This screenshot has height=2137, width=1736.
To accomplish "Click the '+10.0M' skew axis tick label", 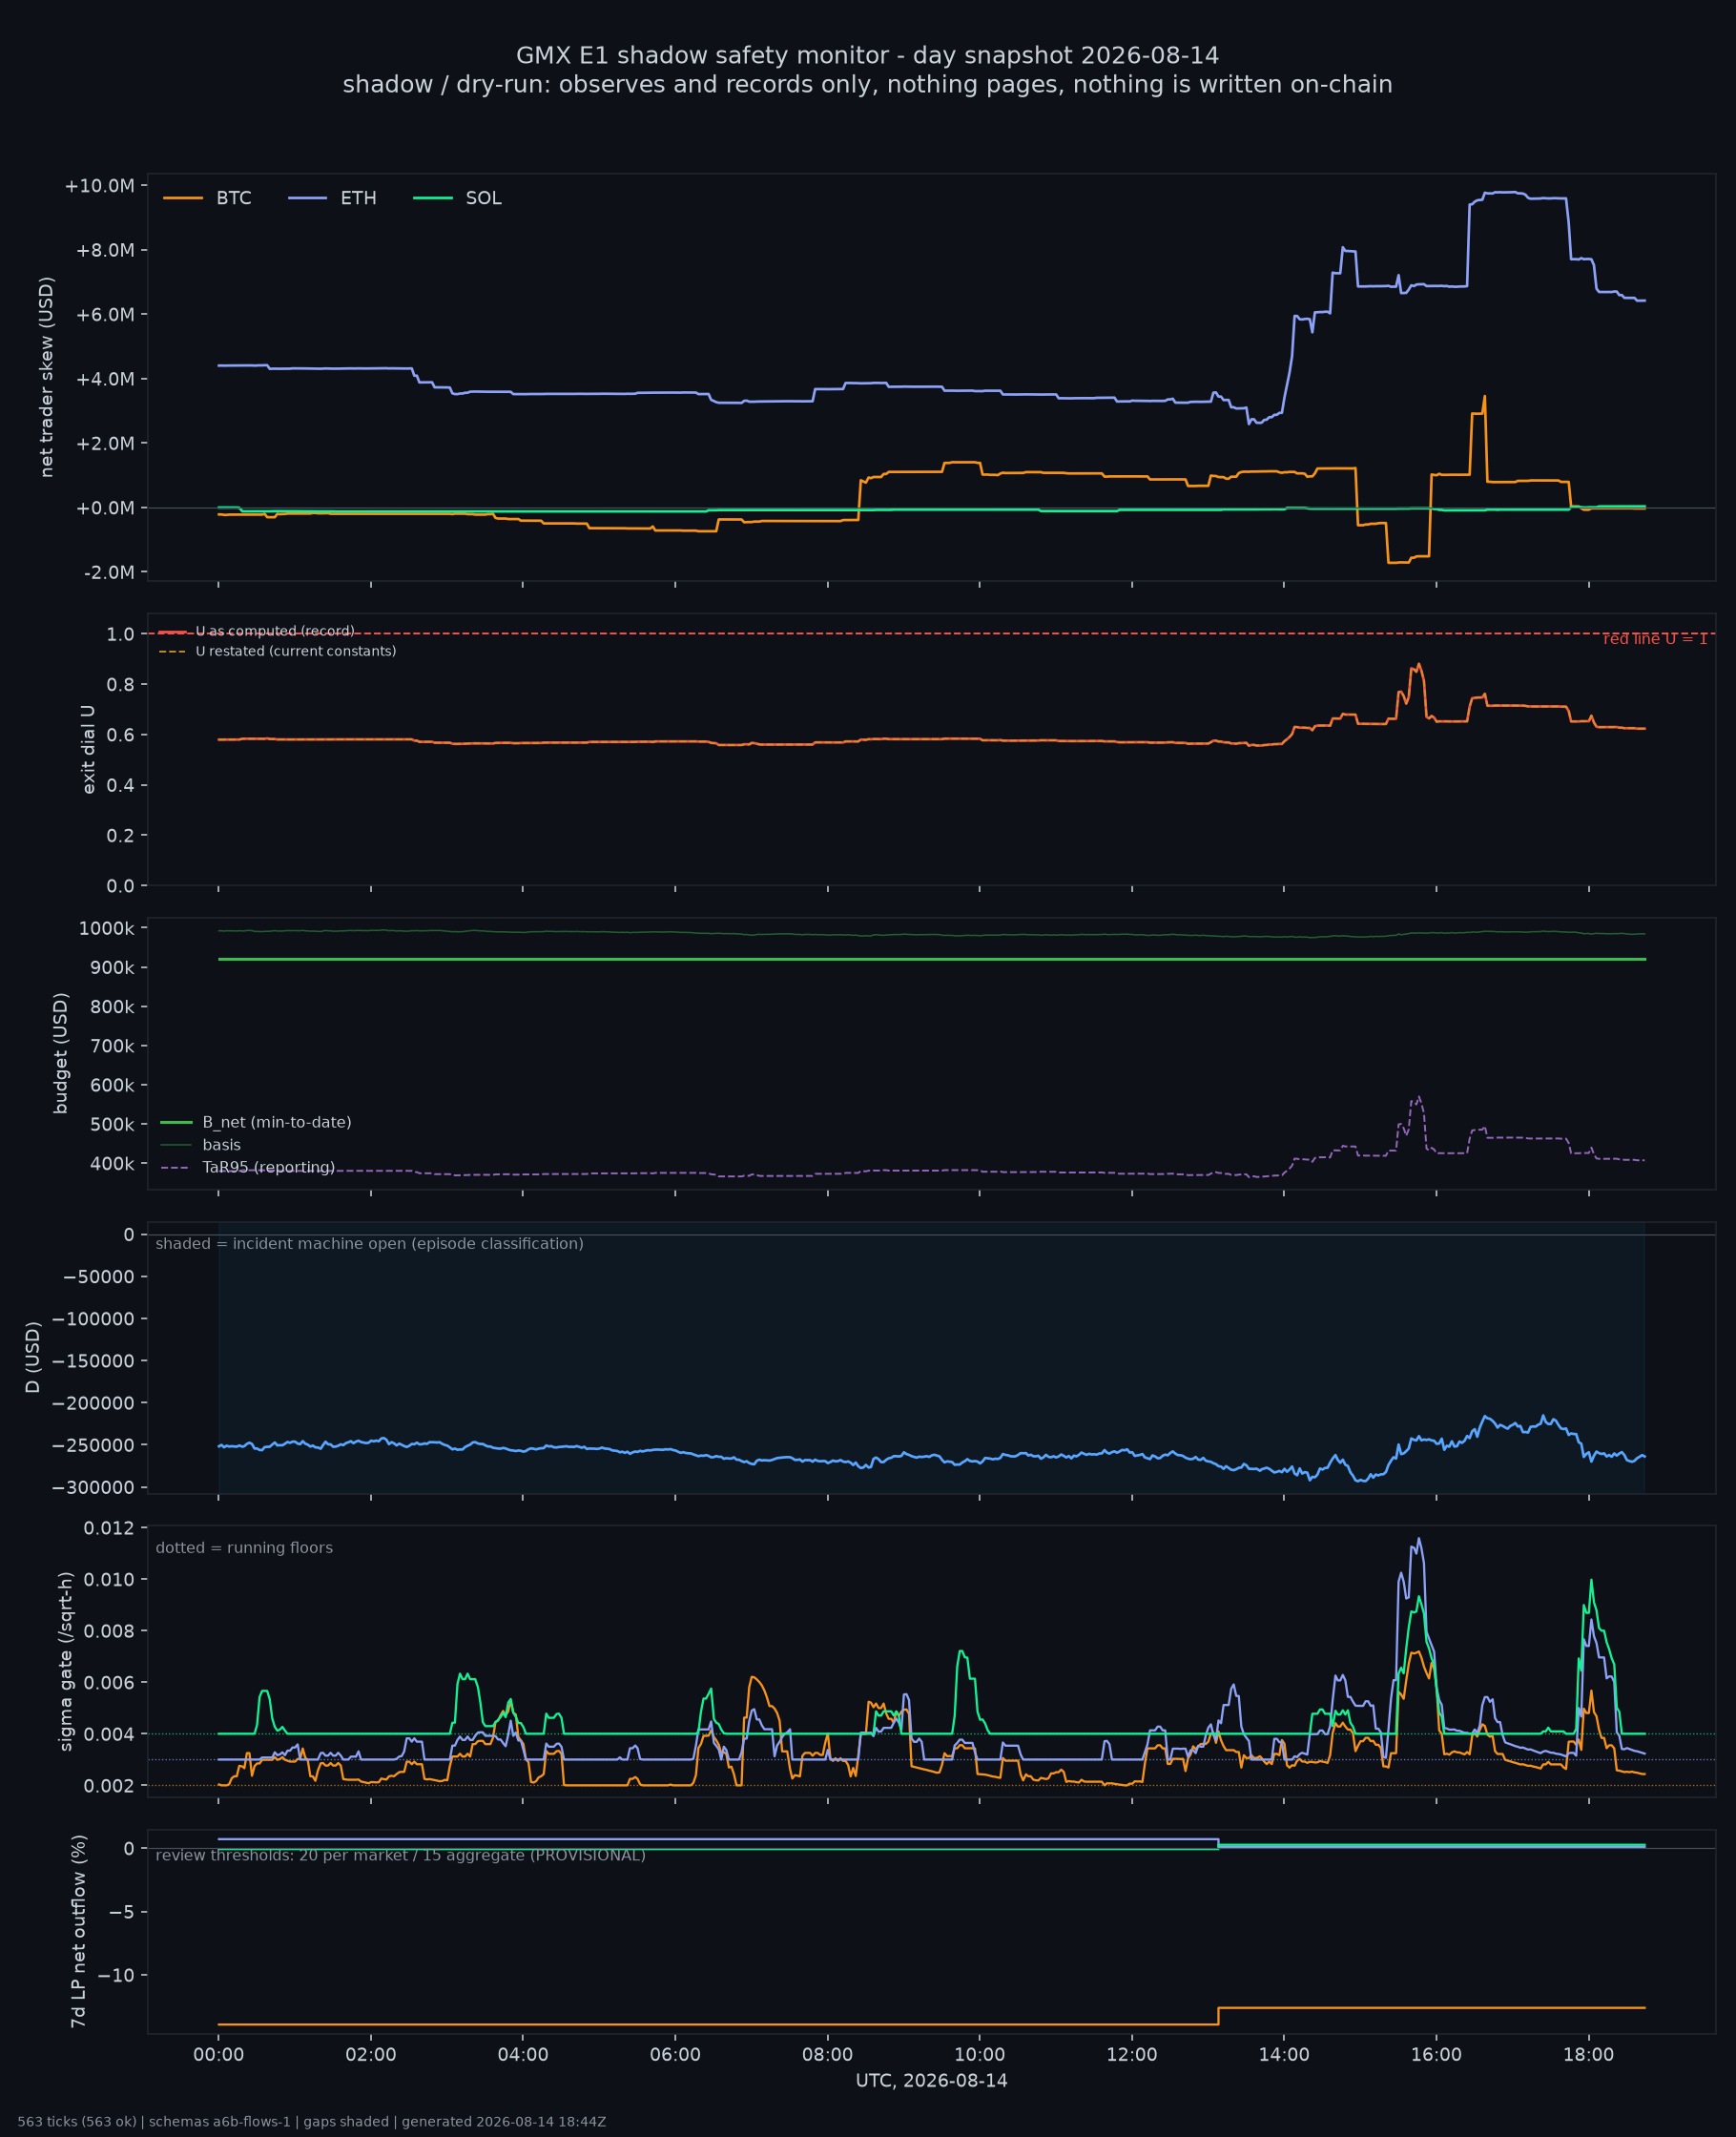I will [99, 186].
